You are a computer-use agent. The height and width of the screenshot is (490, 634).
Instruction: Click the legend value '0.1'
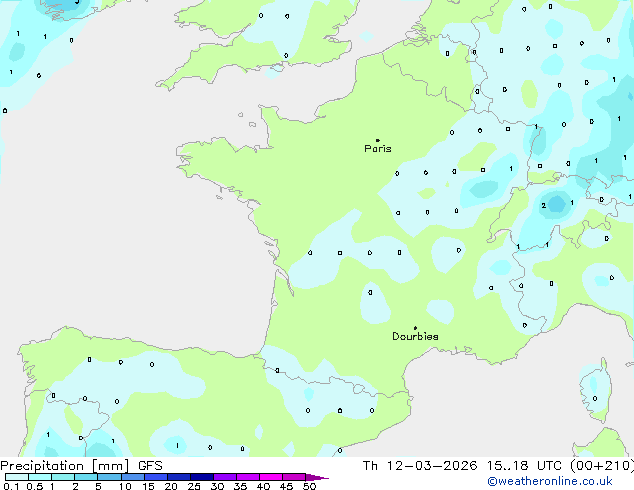tap(11, 486)
